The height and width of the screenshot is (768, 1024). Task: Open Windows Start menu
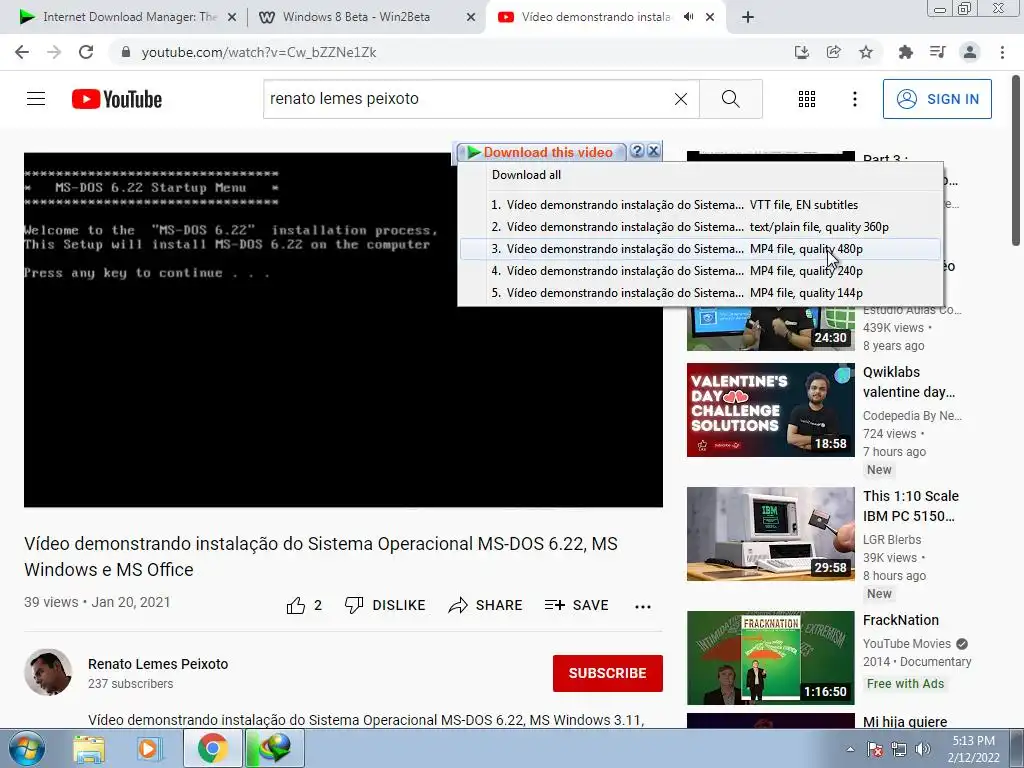tap(26, 749)
